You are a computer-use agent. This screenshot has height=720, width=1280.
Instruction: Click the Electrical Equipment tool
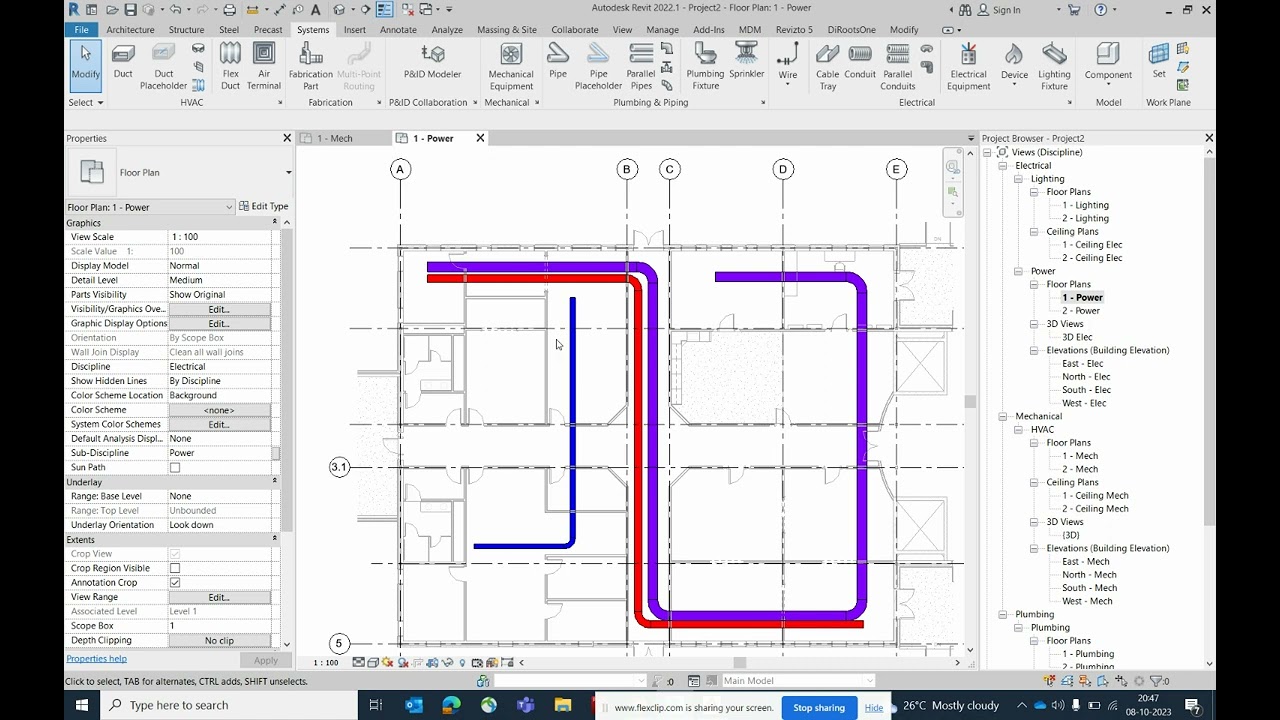click(968, 67)
